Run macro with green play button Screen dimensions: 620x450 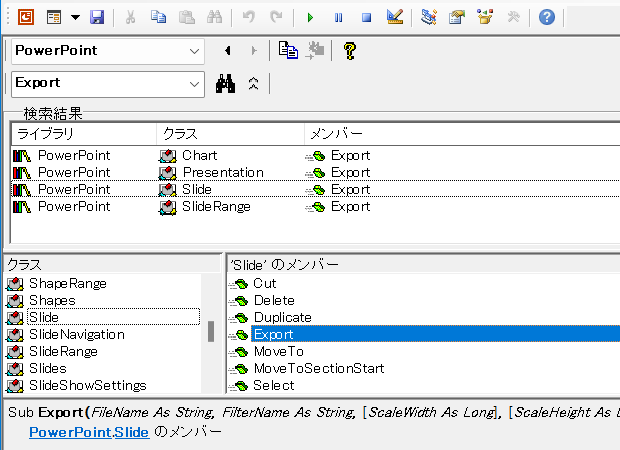tap(310, 17)
